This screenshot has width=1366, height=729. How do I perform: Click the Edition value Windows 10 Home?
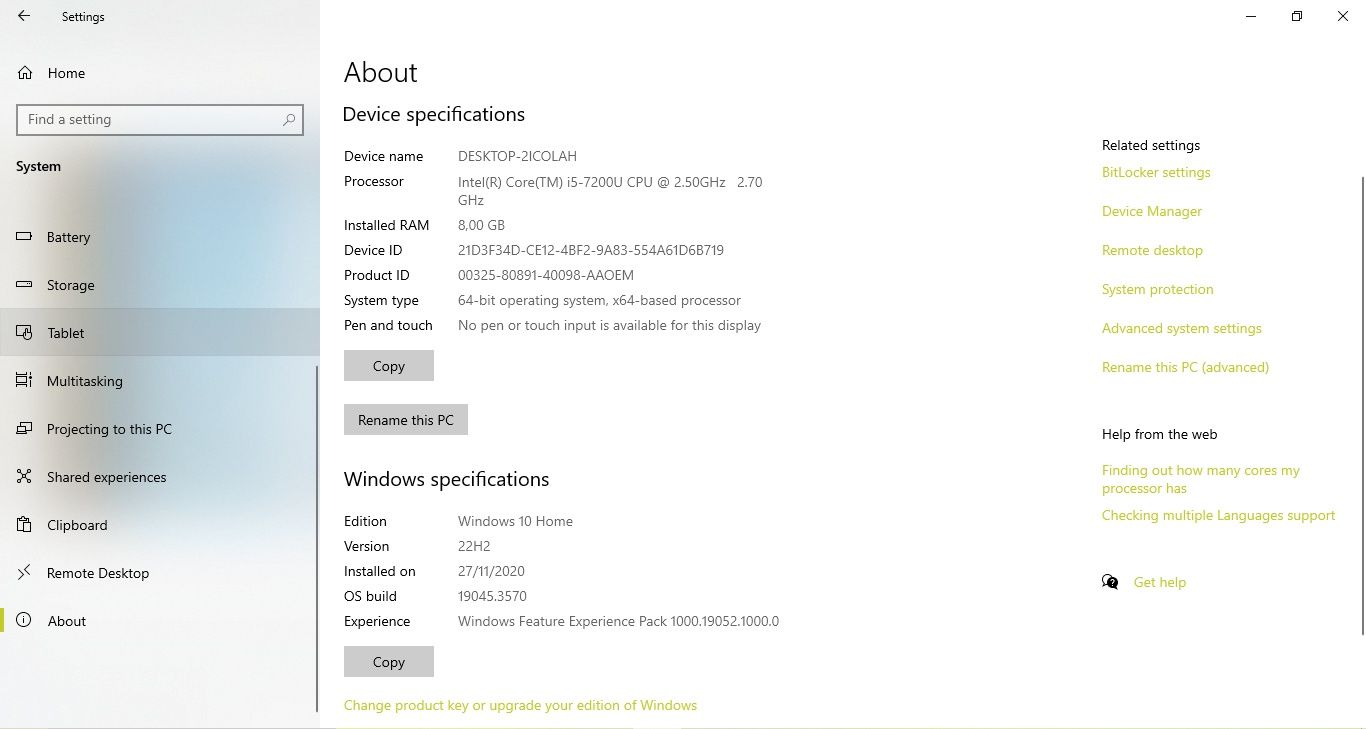click(515, 521)
